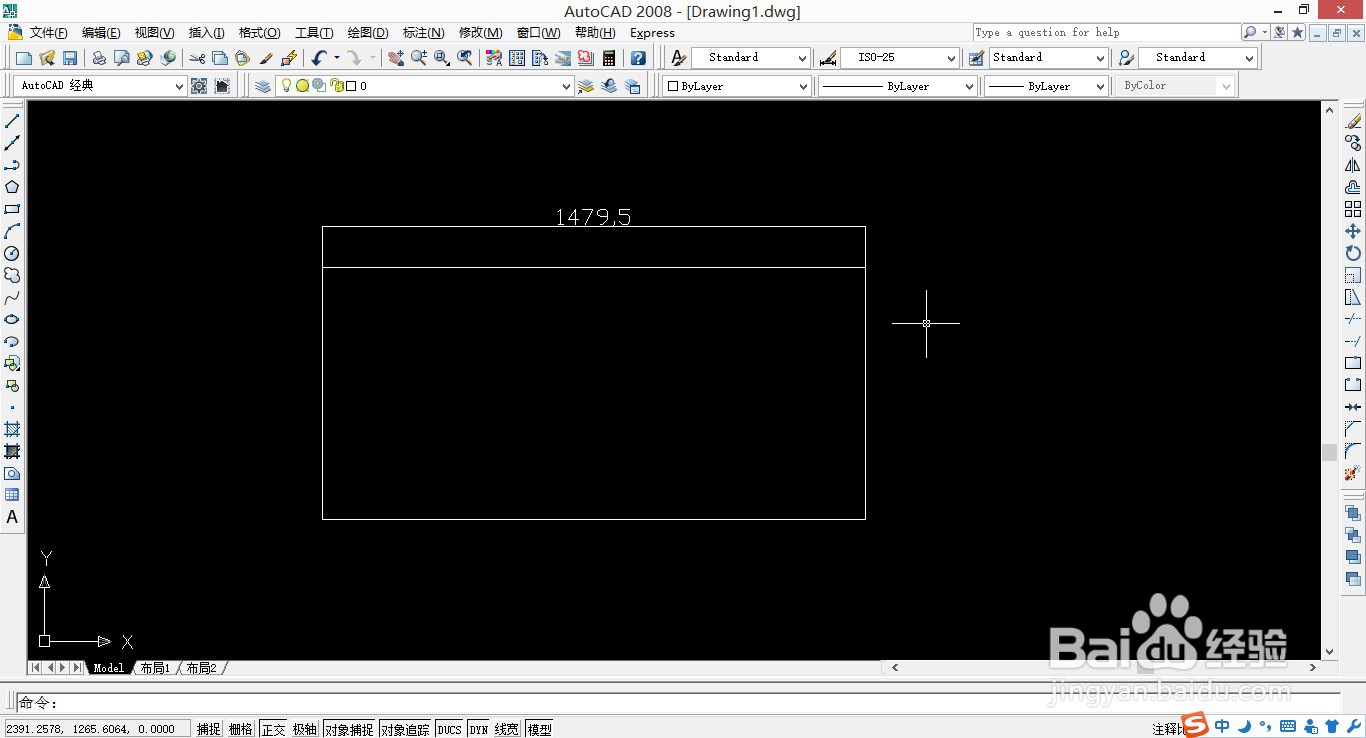Toggle DYN dynamic input in status bar

coord(479,729)
